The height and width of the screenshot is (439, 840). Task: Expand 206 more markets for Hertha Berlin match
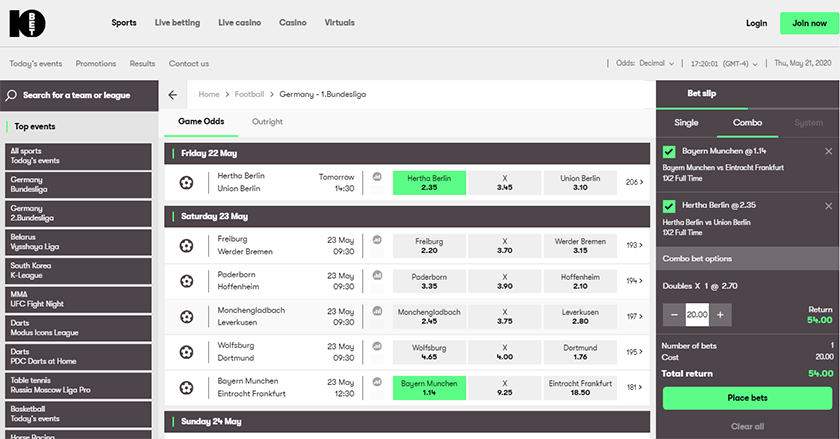coord(634,182)
